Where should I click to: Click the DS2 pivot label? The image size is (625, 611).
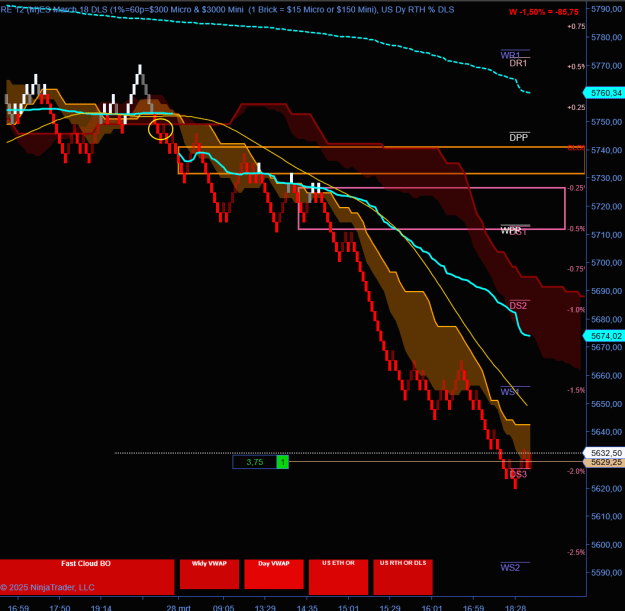518,306
